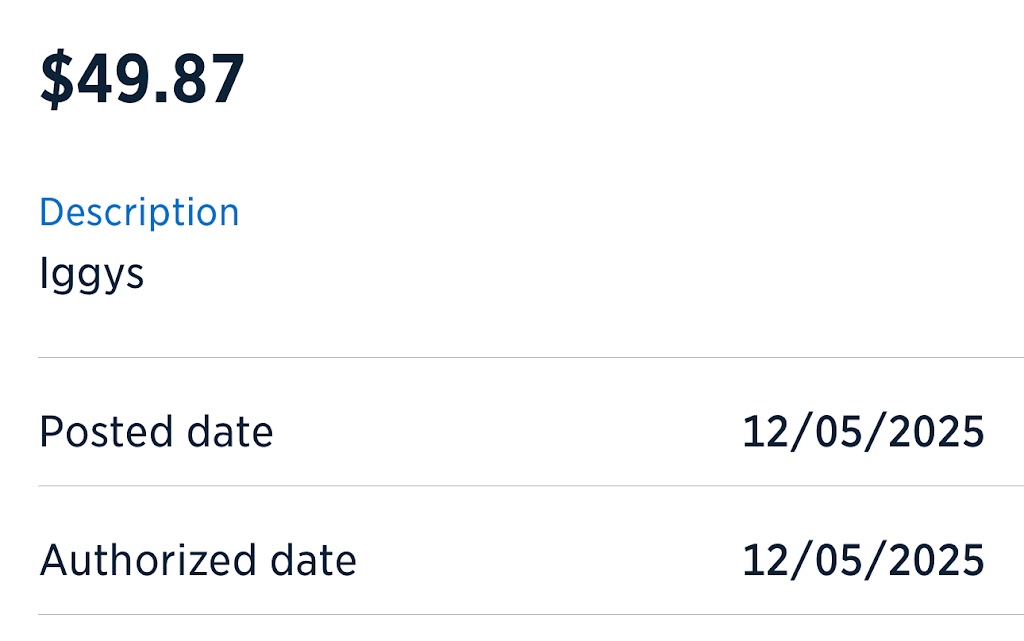The image size is (1024, 641).
Task: Click month 12 in the Posted date value
Action: coord(766,431)
